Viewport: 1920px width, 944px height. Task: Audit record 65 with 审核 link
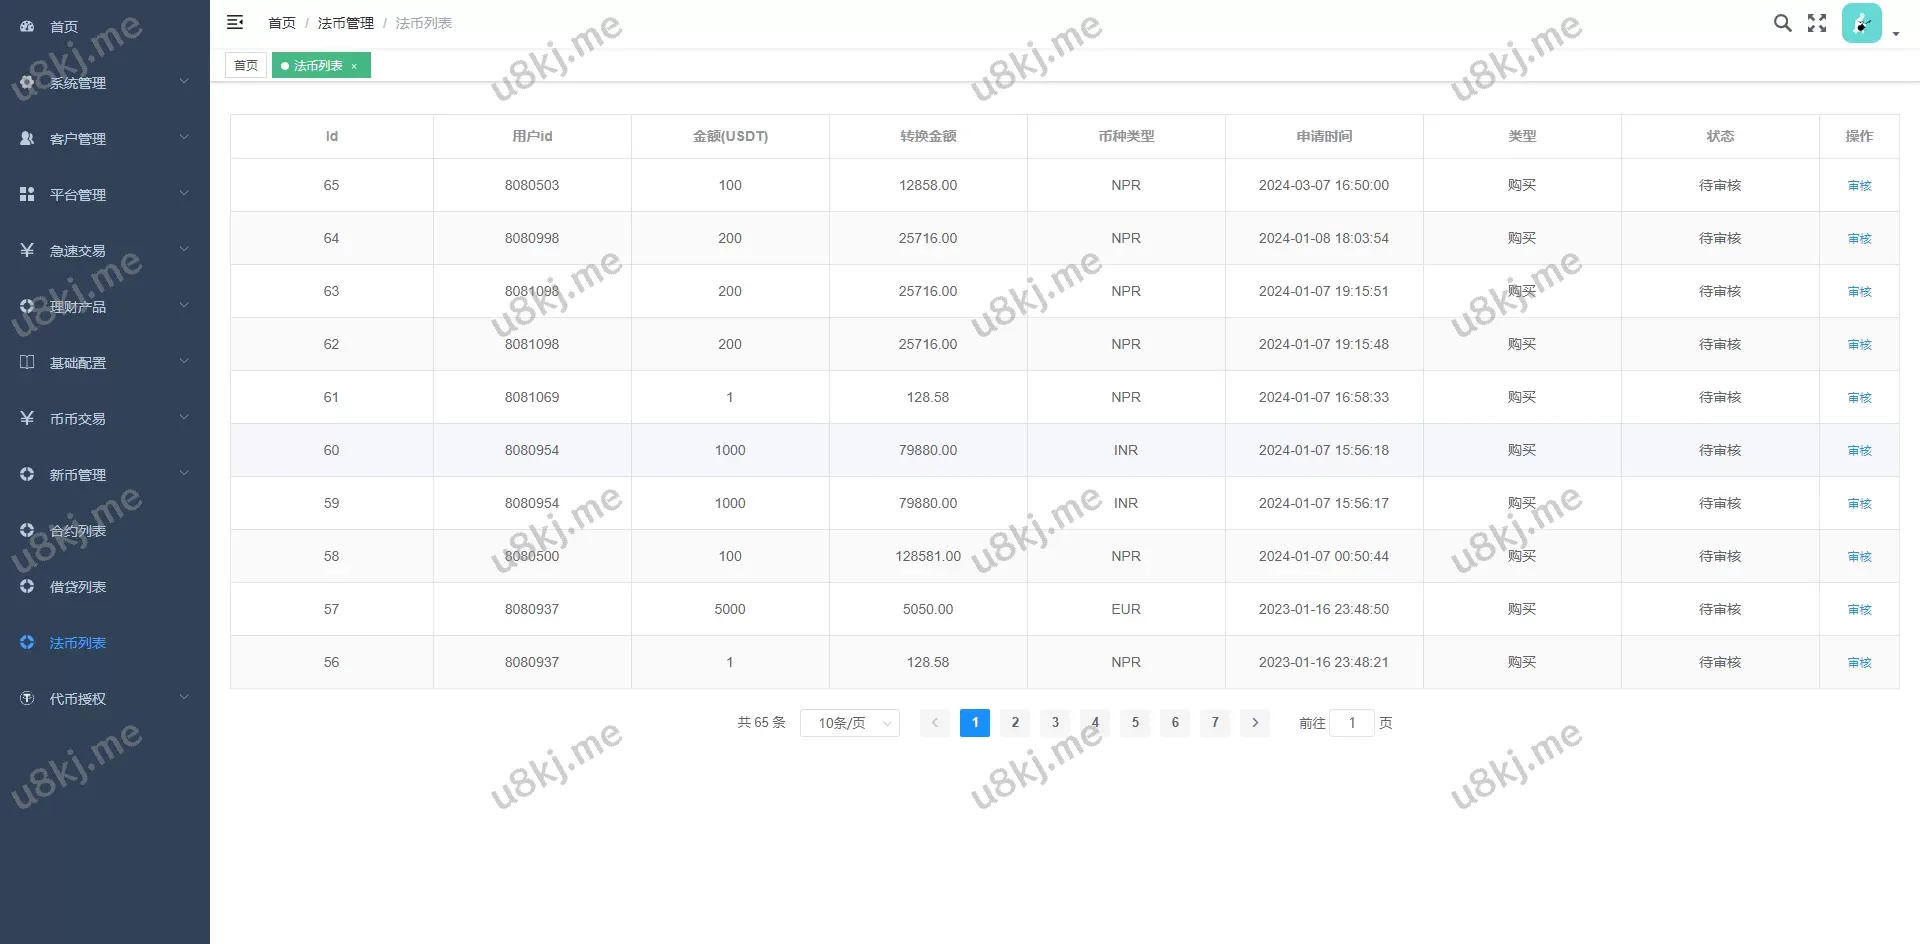1858,185
